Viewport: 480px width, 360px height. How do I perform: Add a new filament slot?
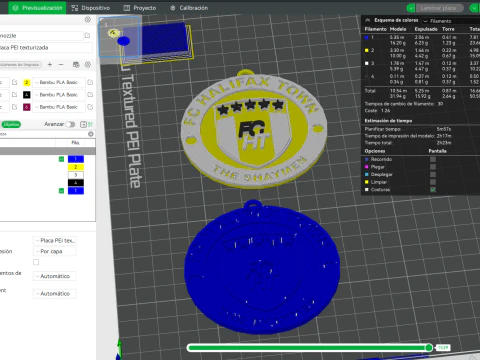pos(50,64)
